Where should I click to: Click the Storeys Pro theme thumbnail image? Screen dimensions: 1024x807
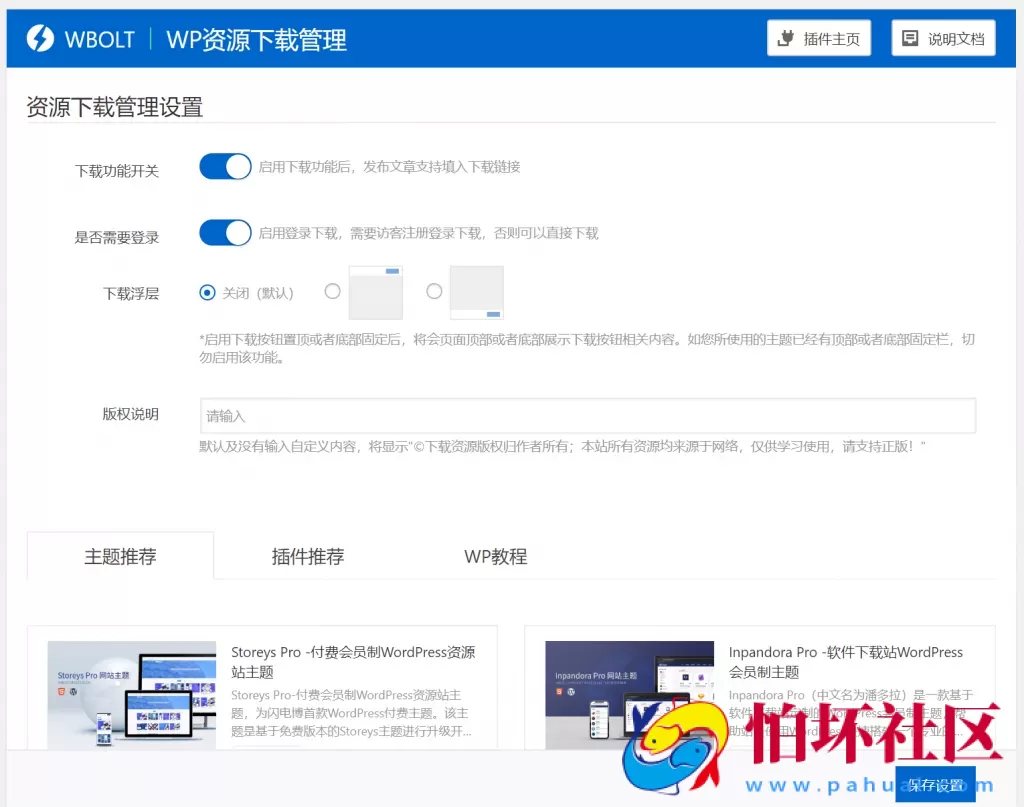[x=131, y=694]
